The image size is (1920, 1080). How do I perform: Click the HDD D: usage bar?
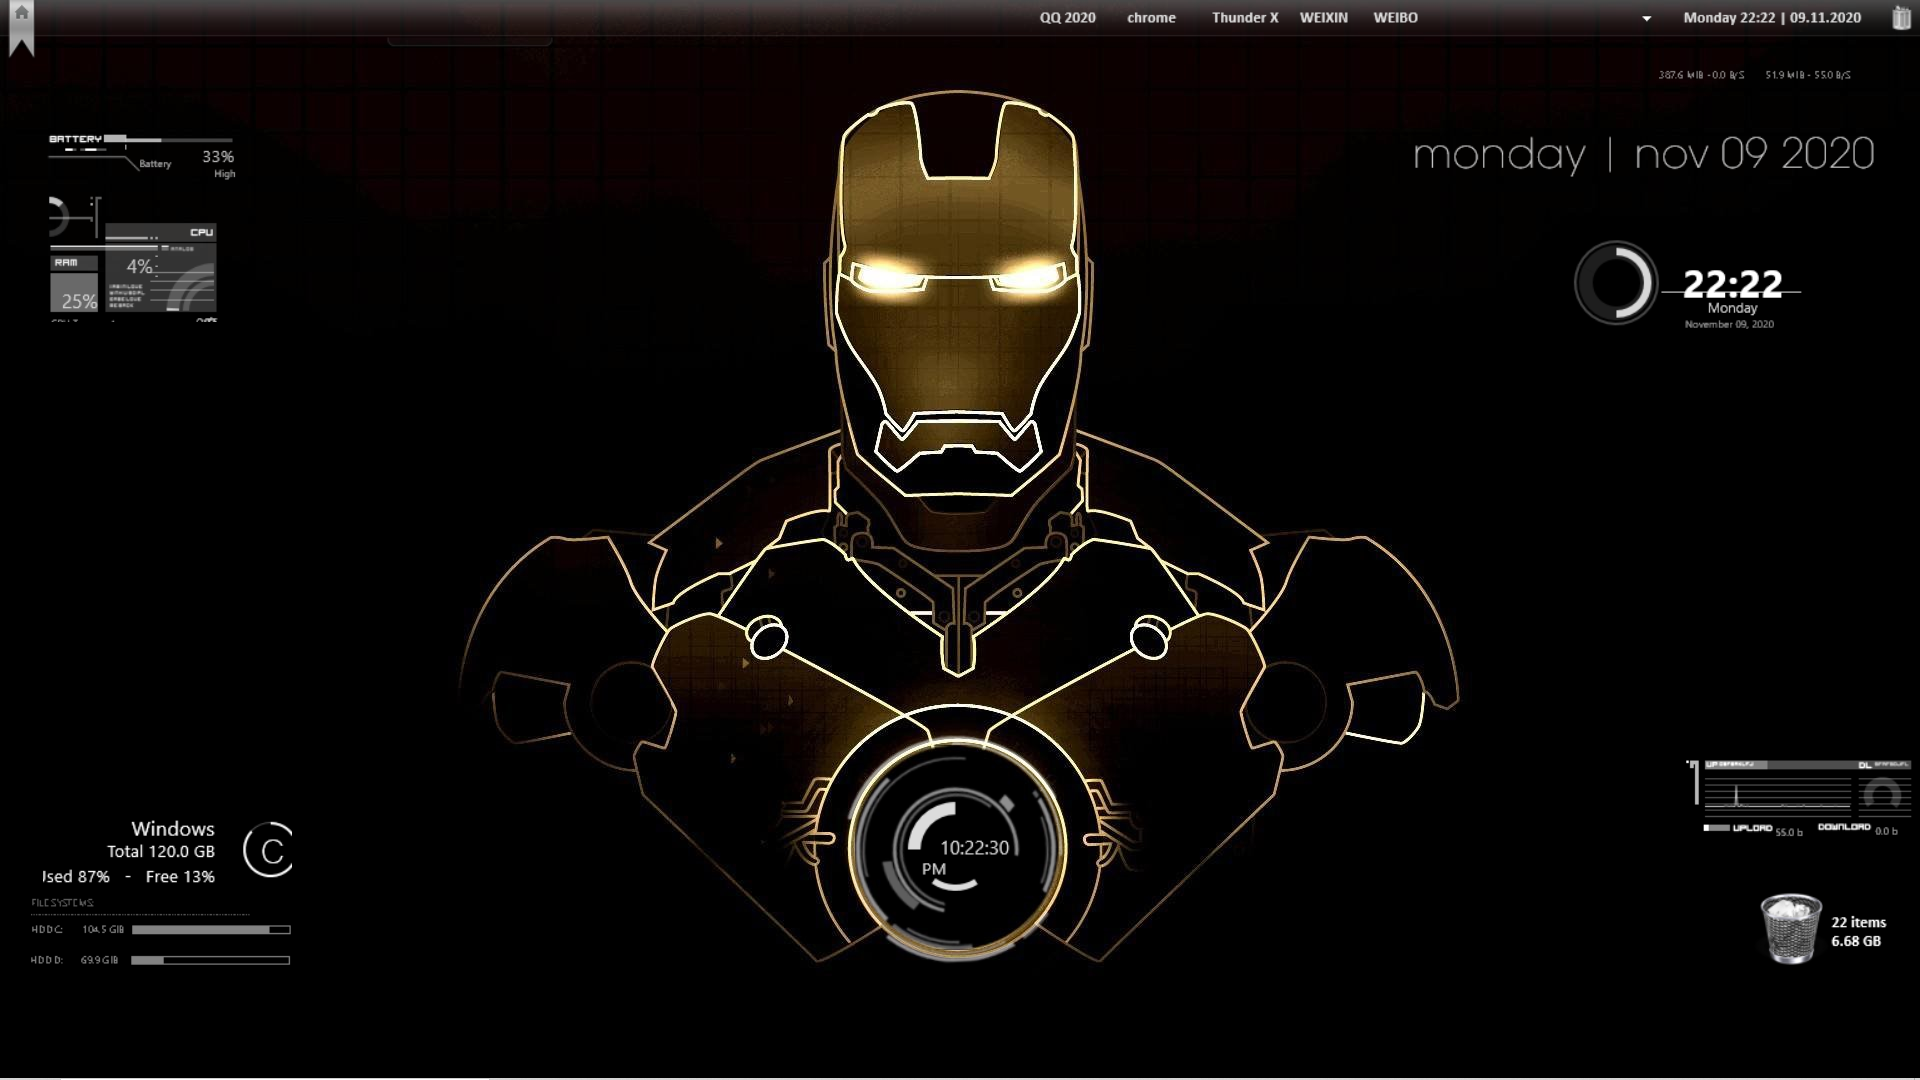(211, 960)
